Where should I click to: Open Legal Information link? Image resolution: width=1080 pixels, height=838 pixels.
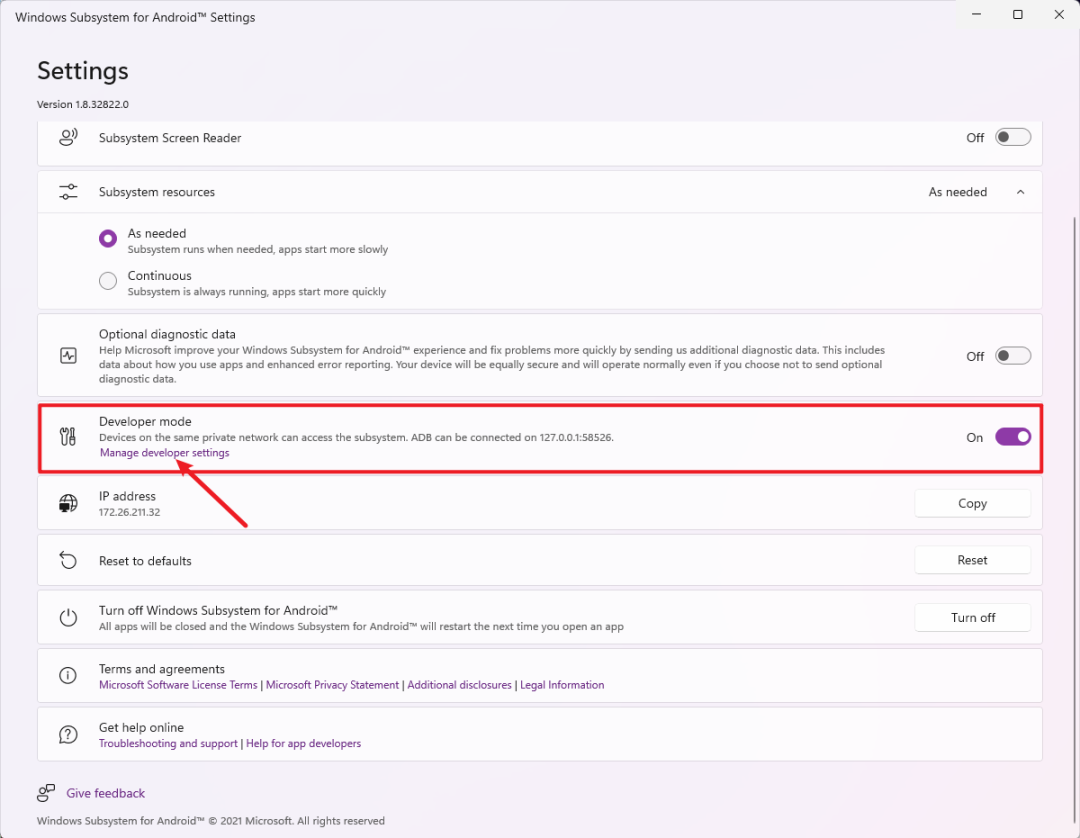click(x=562, y=685)
